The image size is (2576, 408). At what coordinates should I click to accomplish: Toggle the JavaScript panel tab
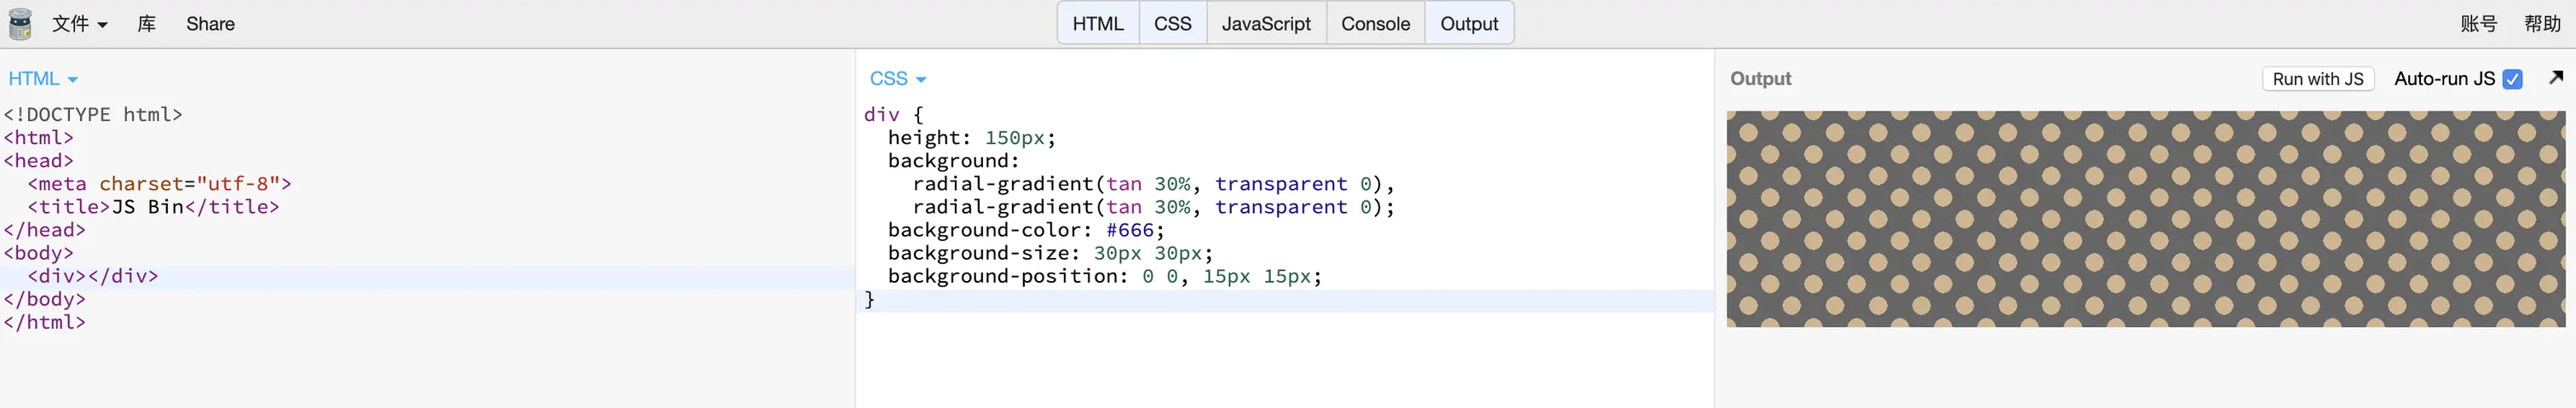(1266, 24)
